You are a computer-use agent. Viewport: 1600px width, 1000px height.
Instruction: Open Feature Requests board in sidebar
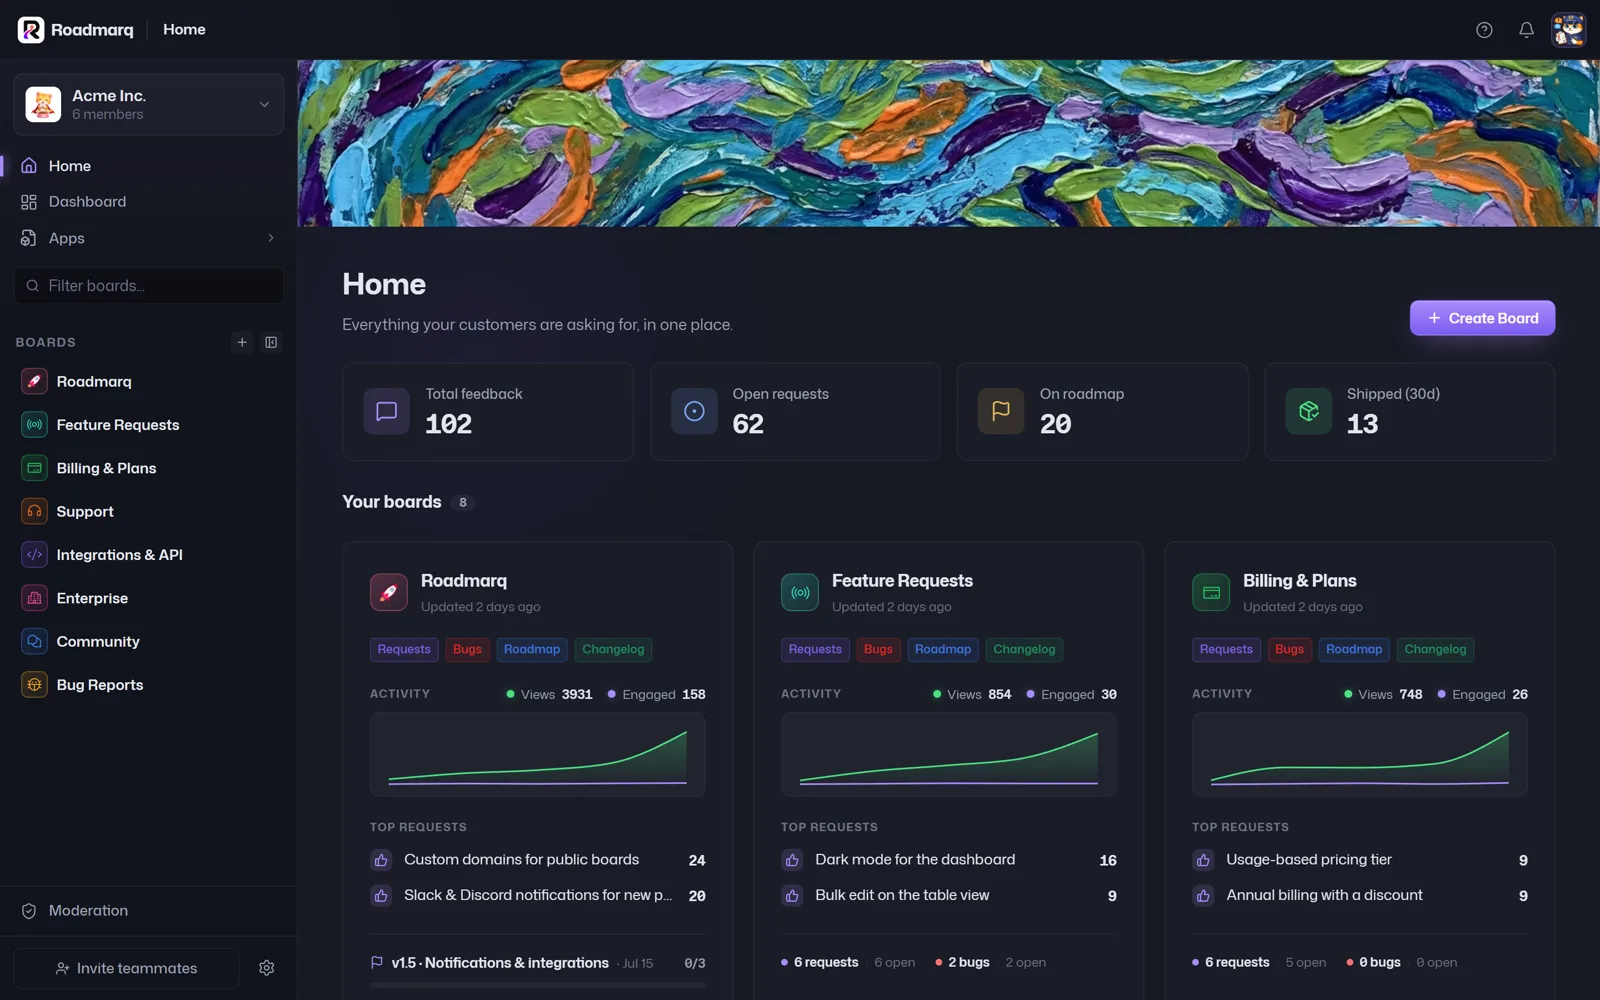149,425
